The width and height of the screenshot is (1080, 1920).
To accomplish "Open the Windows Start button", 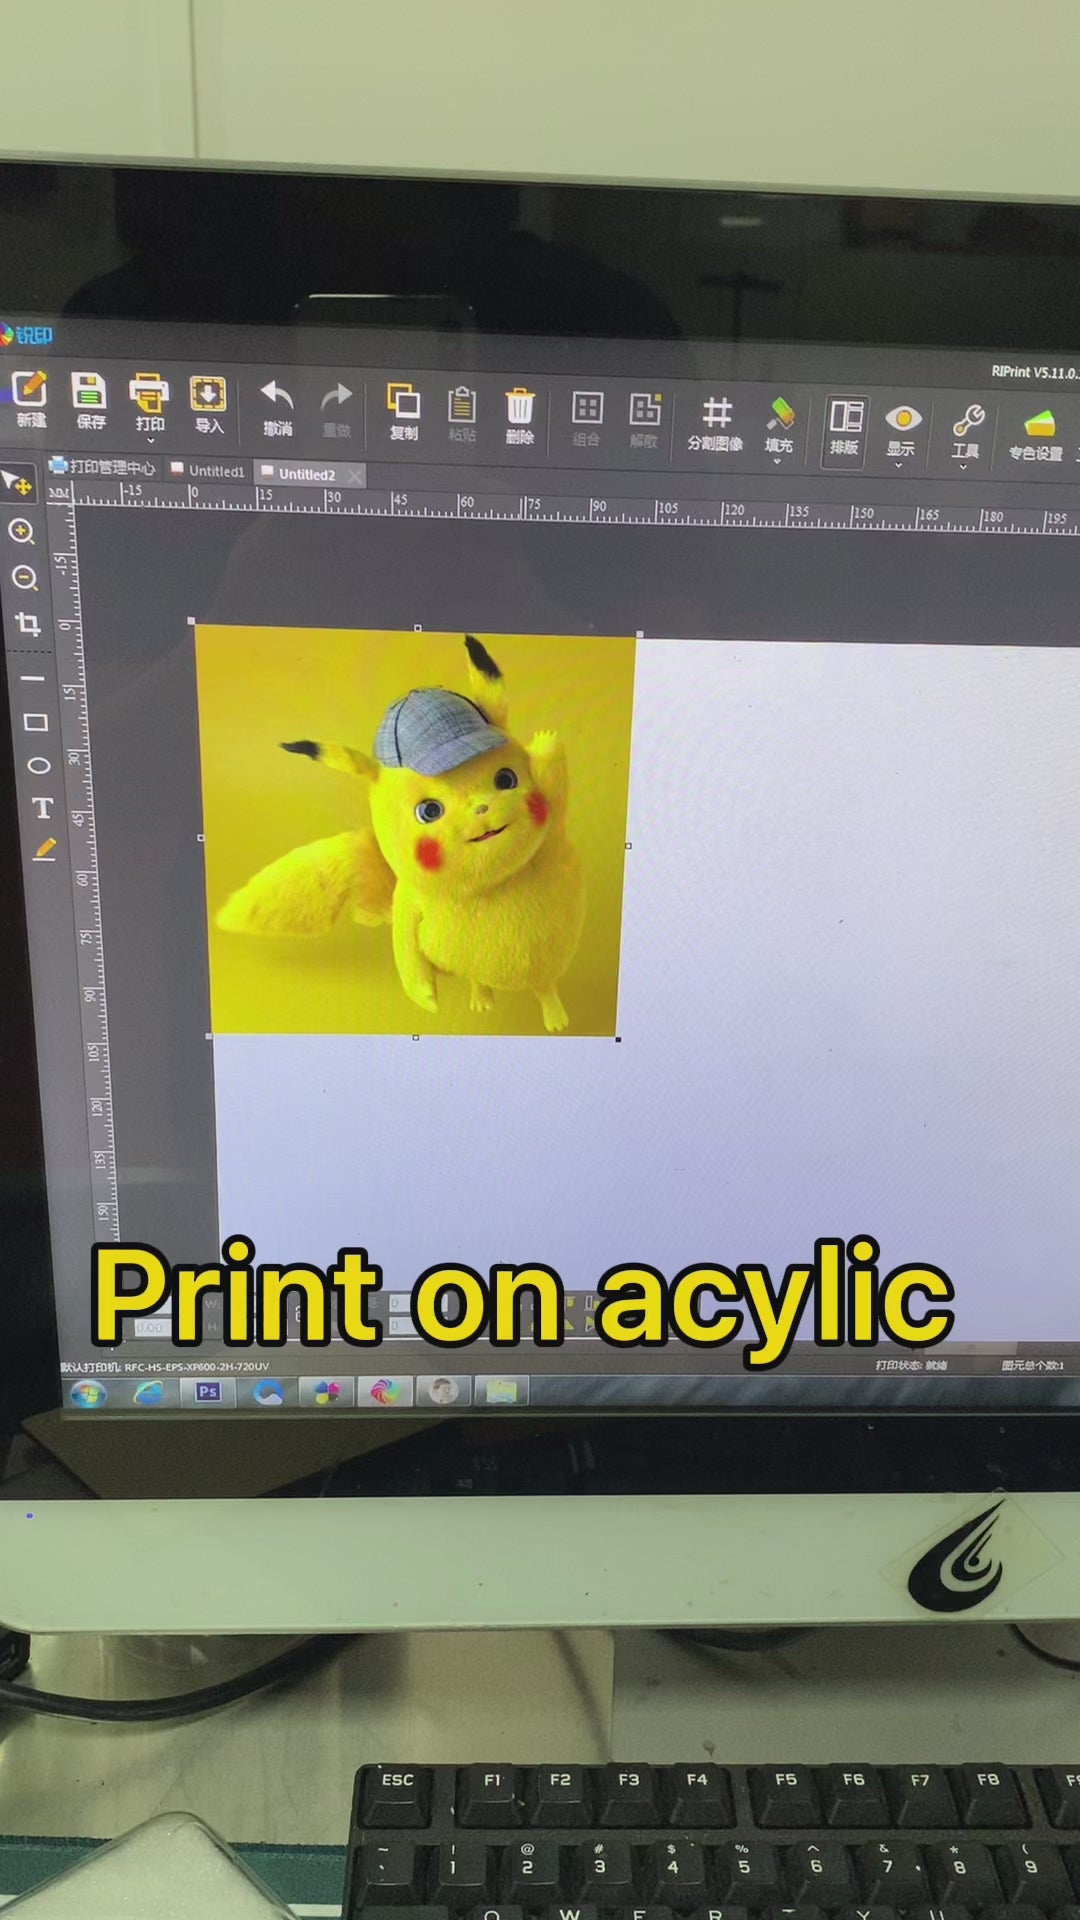I will click(x=88, y=1392).
